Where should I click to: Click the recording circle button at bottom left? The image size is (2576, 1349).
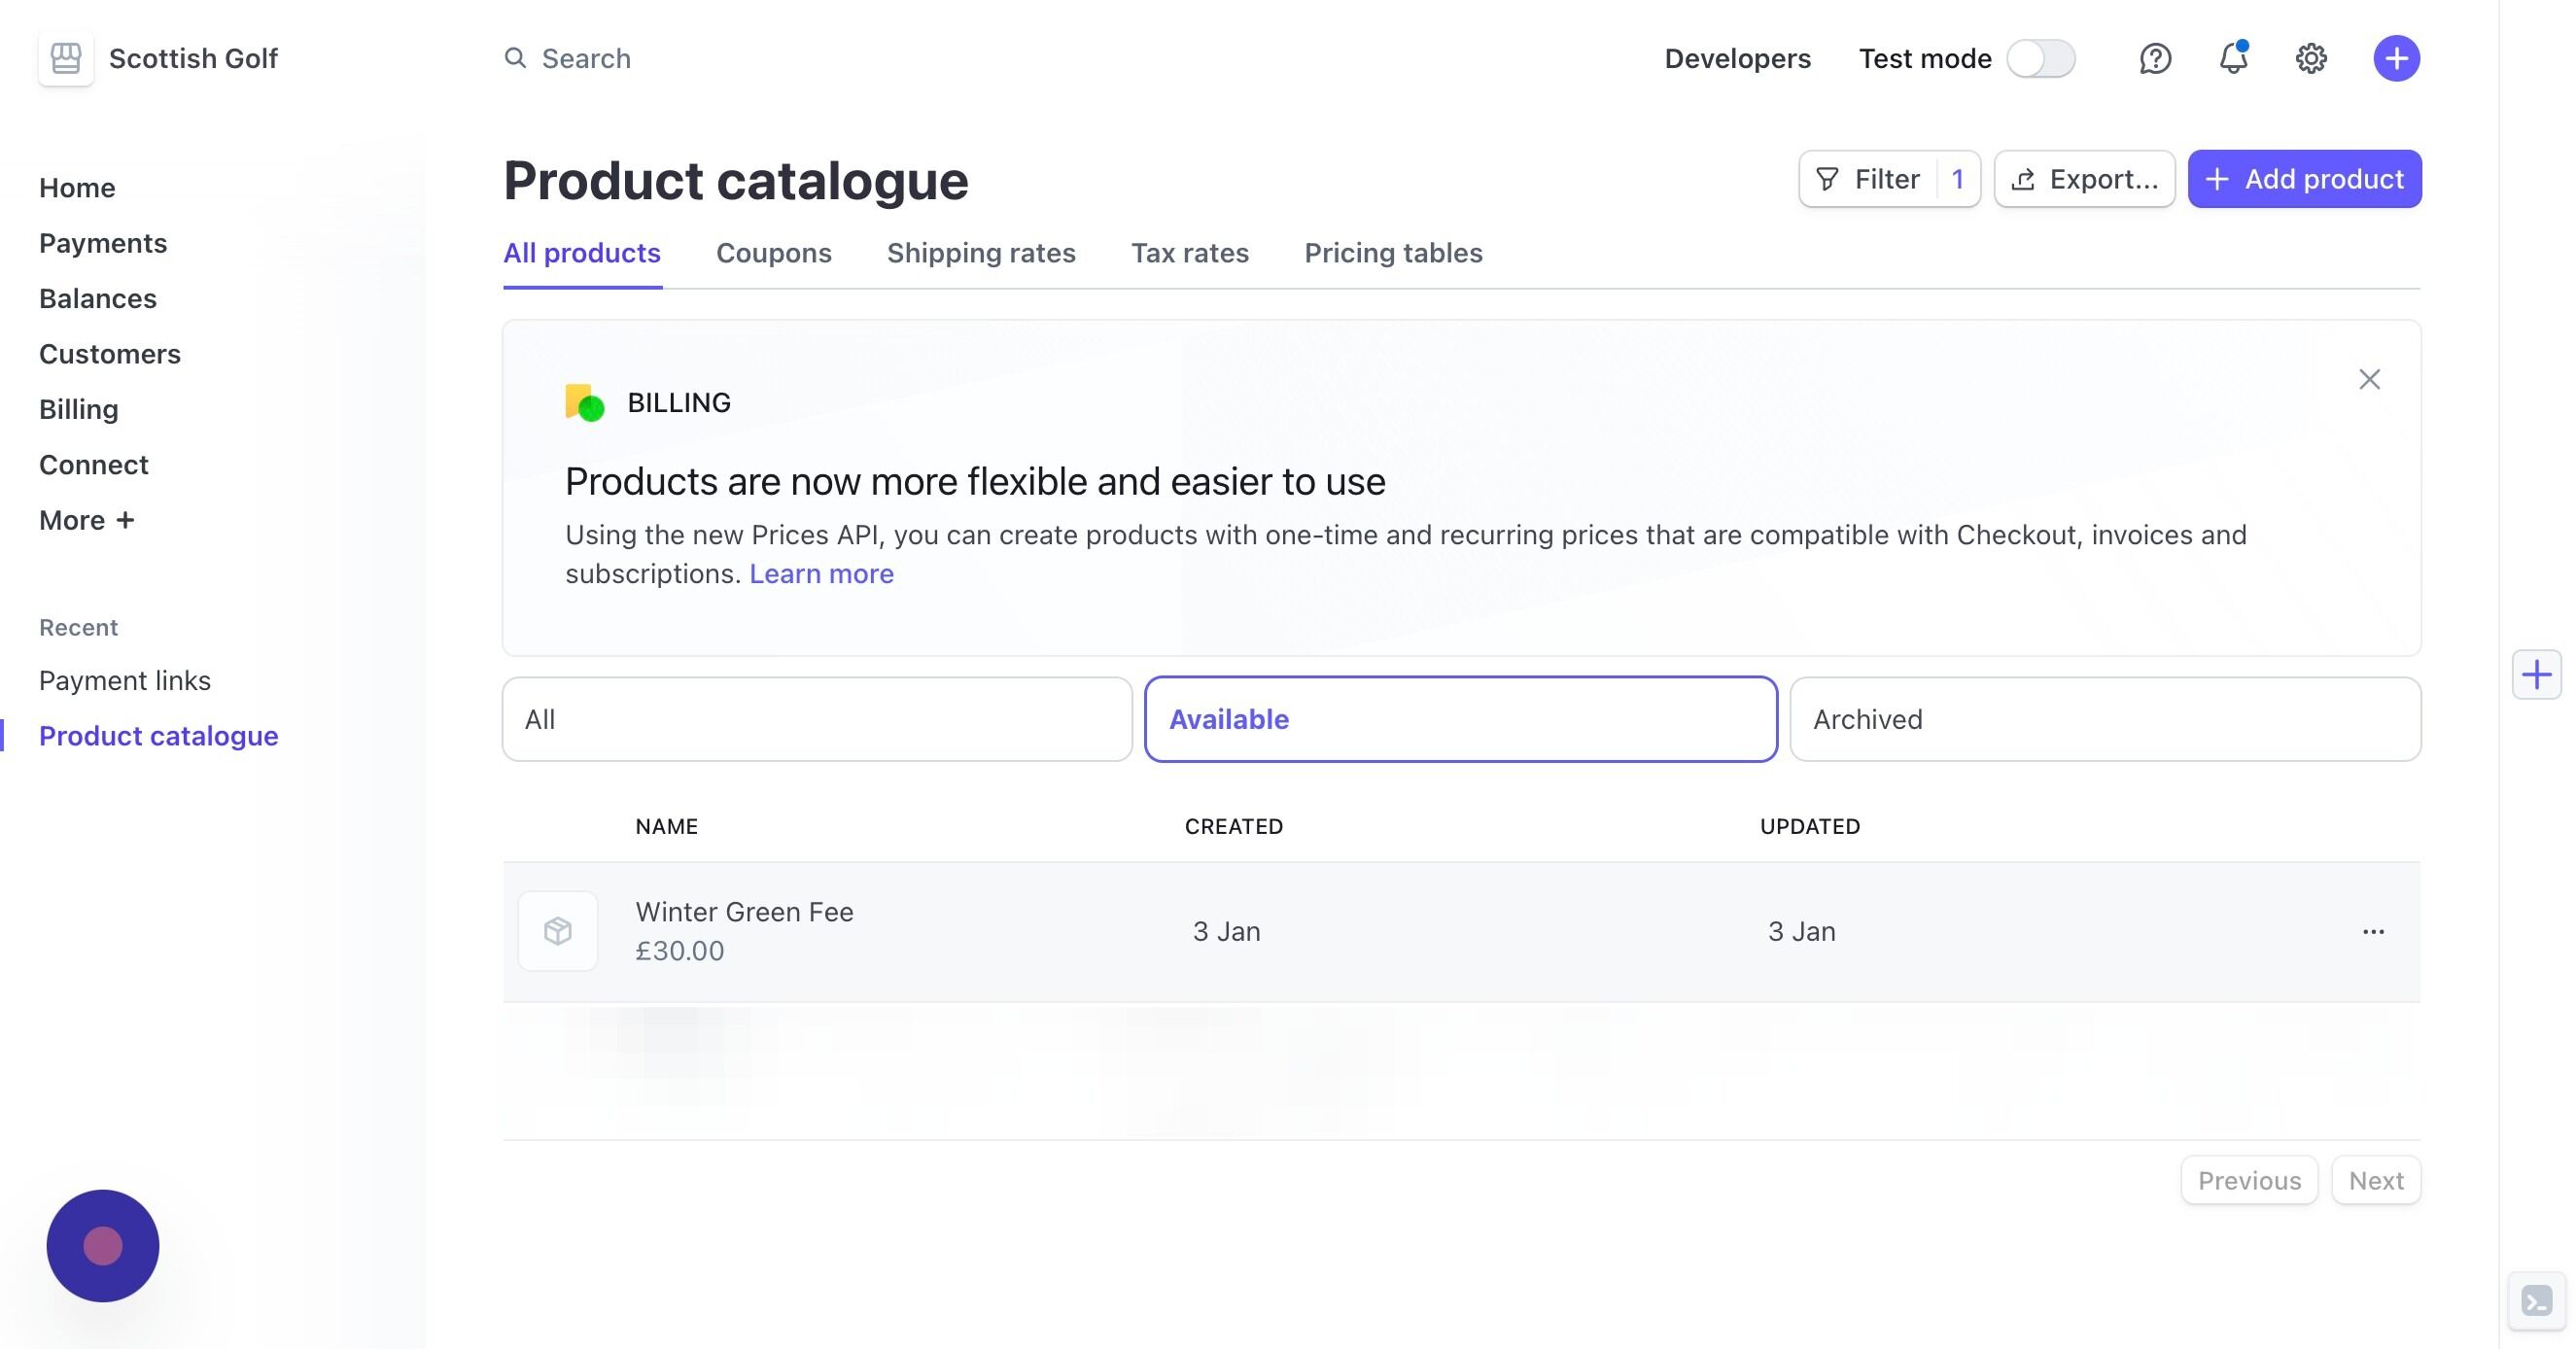click(x=103, y=1246)
